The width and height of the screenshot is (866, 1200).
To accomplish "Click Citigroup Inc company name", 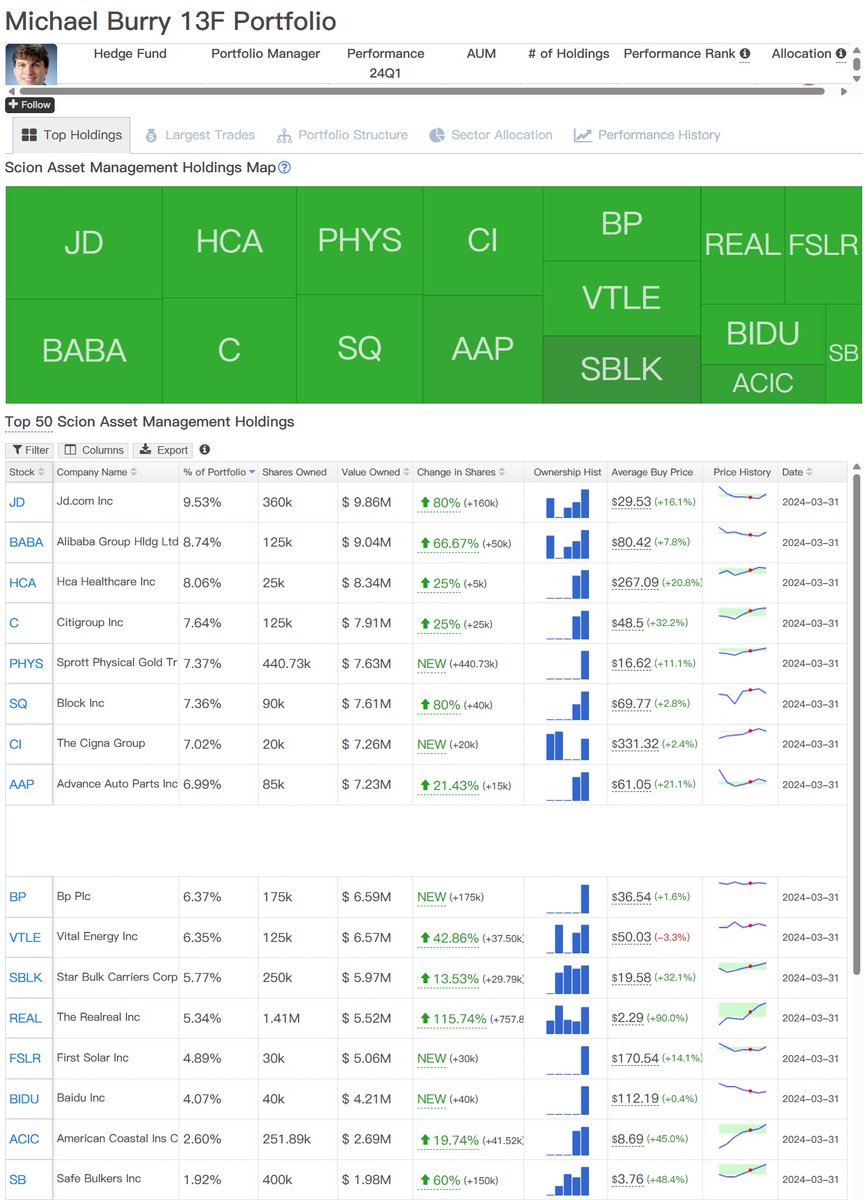I will (90, 622).
